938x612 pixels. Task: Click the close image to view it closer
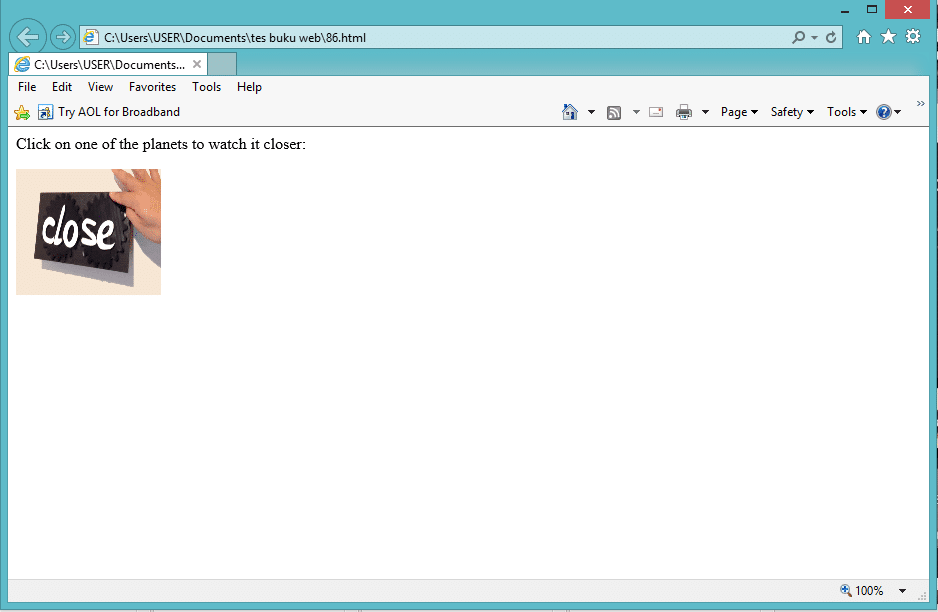tap(88, 231)
